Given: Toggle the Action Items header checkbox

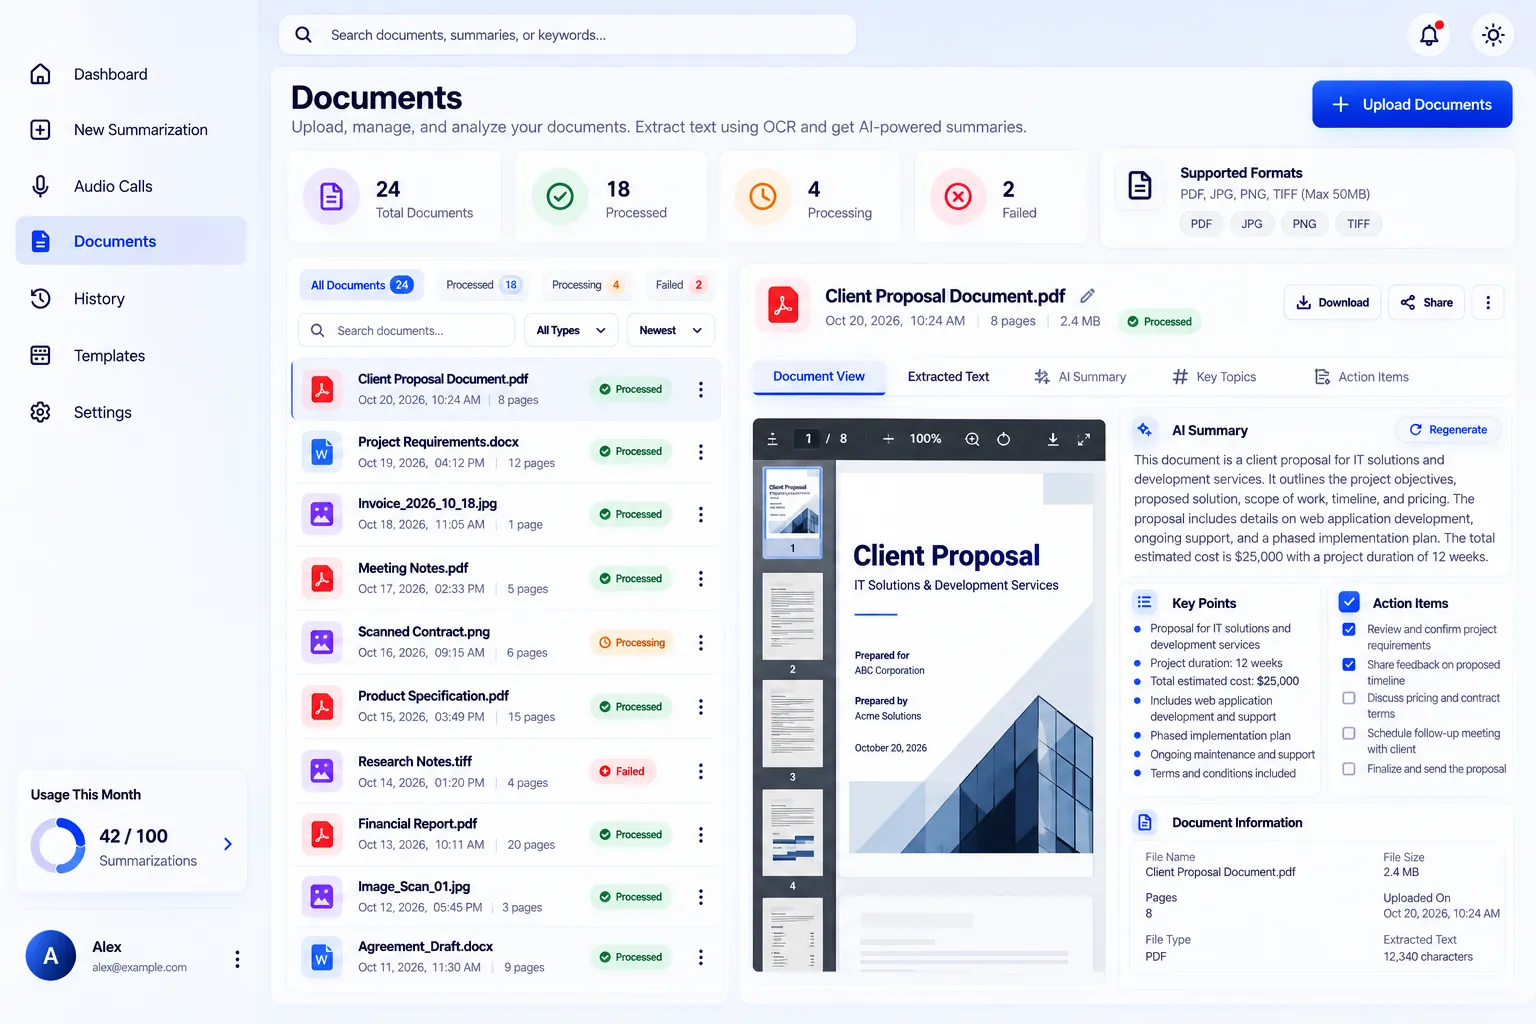Looking at the screenshot, I should (x=1349, y=602).
